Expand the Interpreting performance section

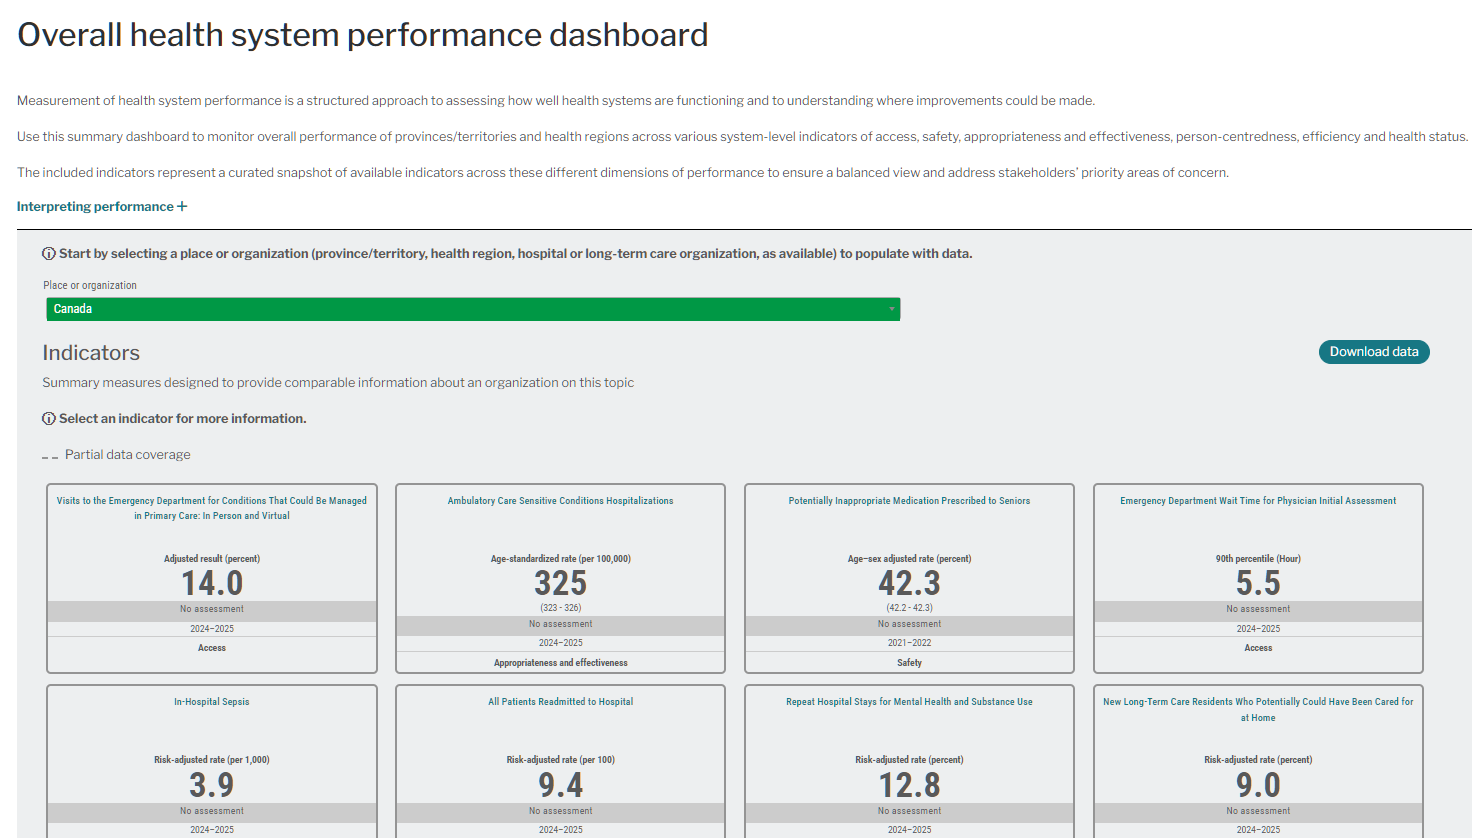[102, 207]
